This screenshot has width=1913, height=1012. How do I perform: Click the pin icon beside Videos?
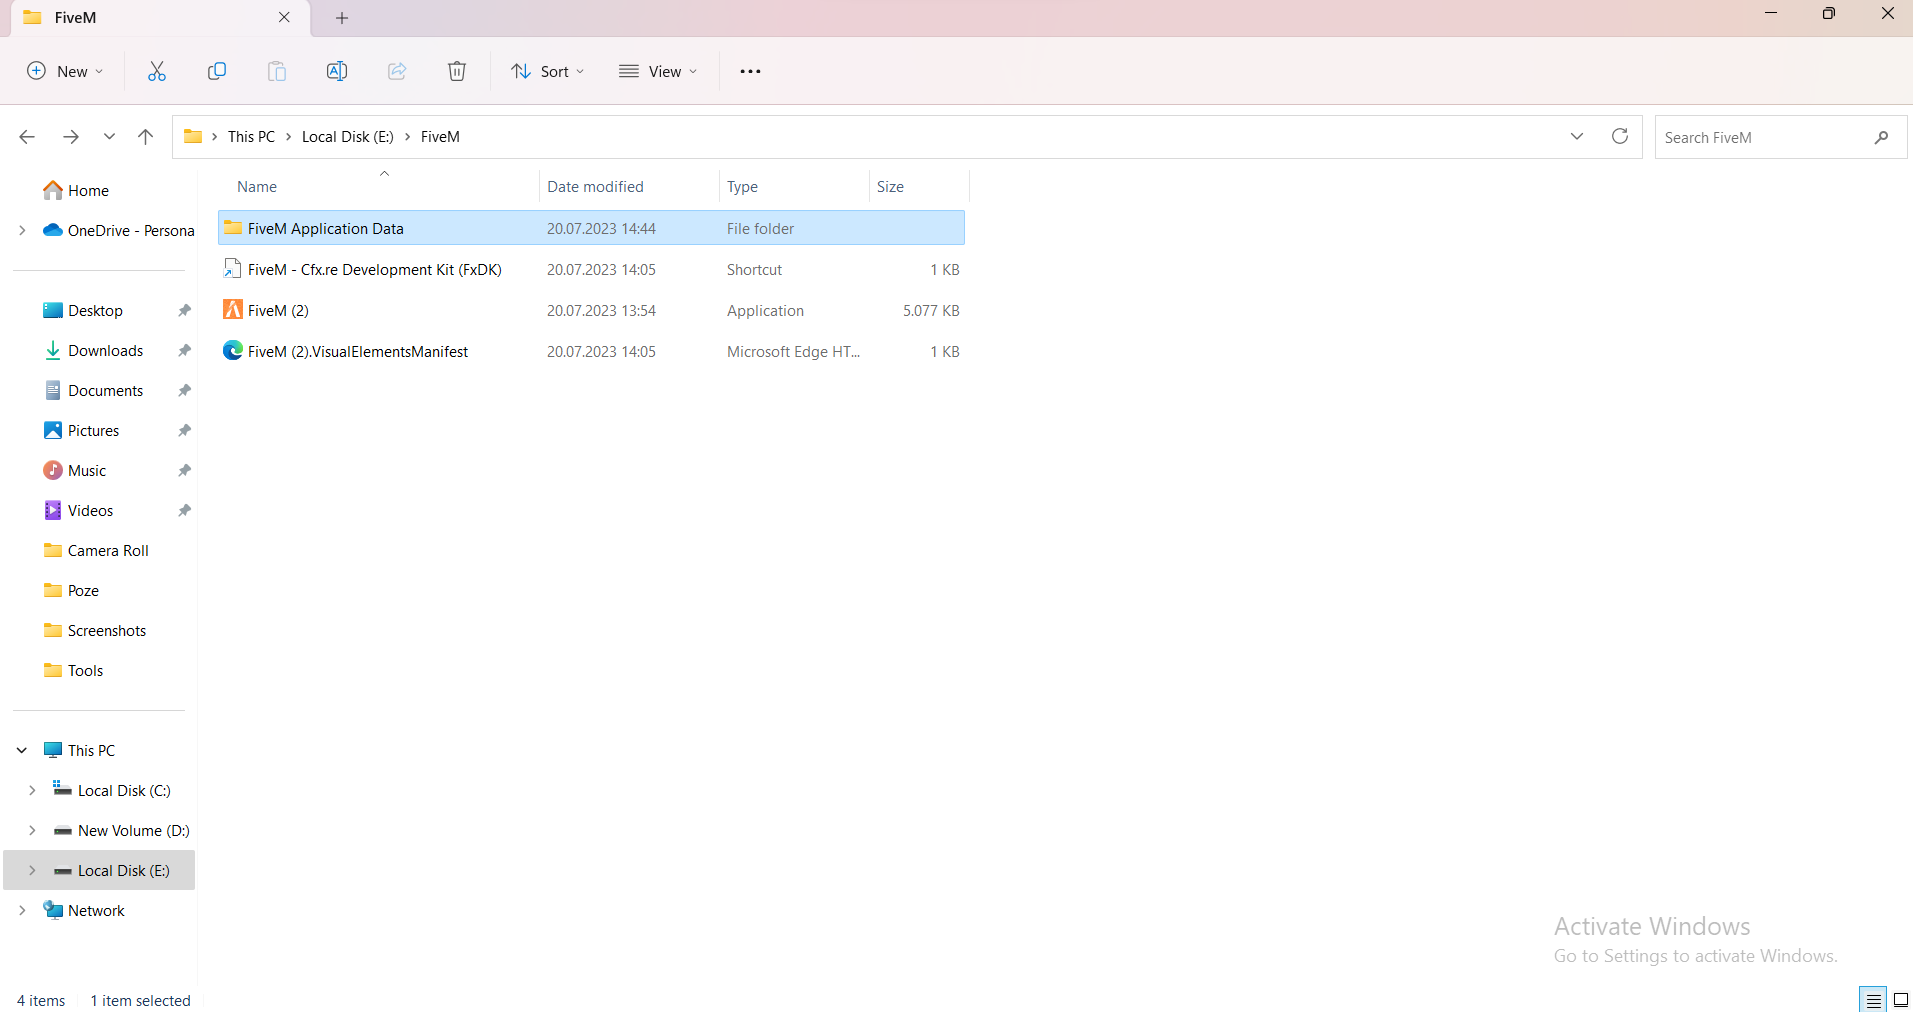pyautogui.click(x=184, y=511)
